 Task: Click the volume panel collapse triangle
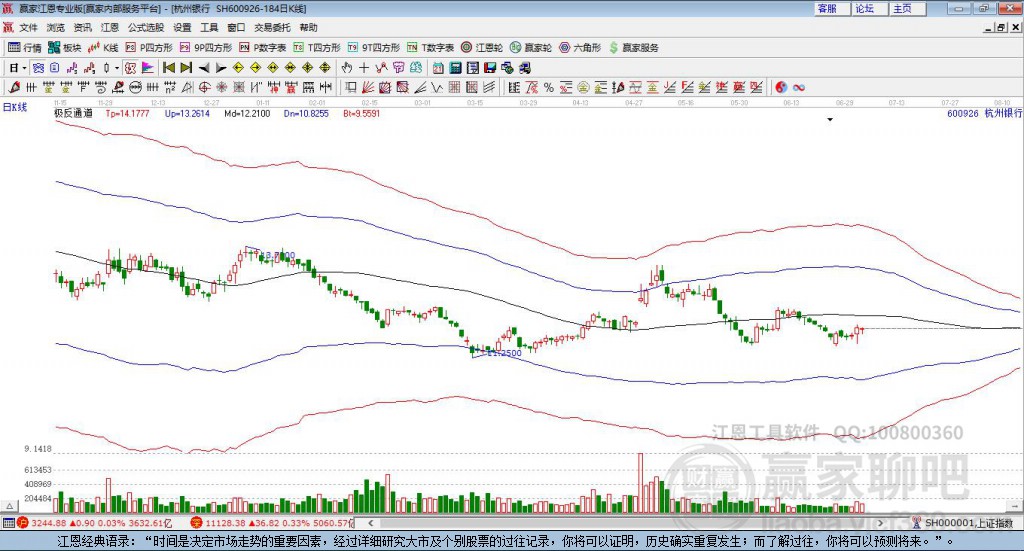tap(10, 506)
